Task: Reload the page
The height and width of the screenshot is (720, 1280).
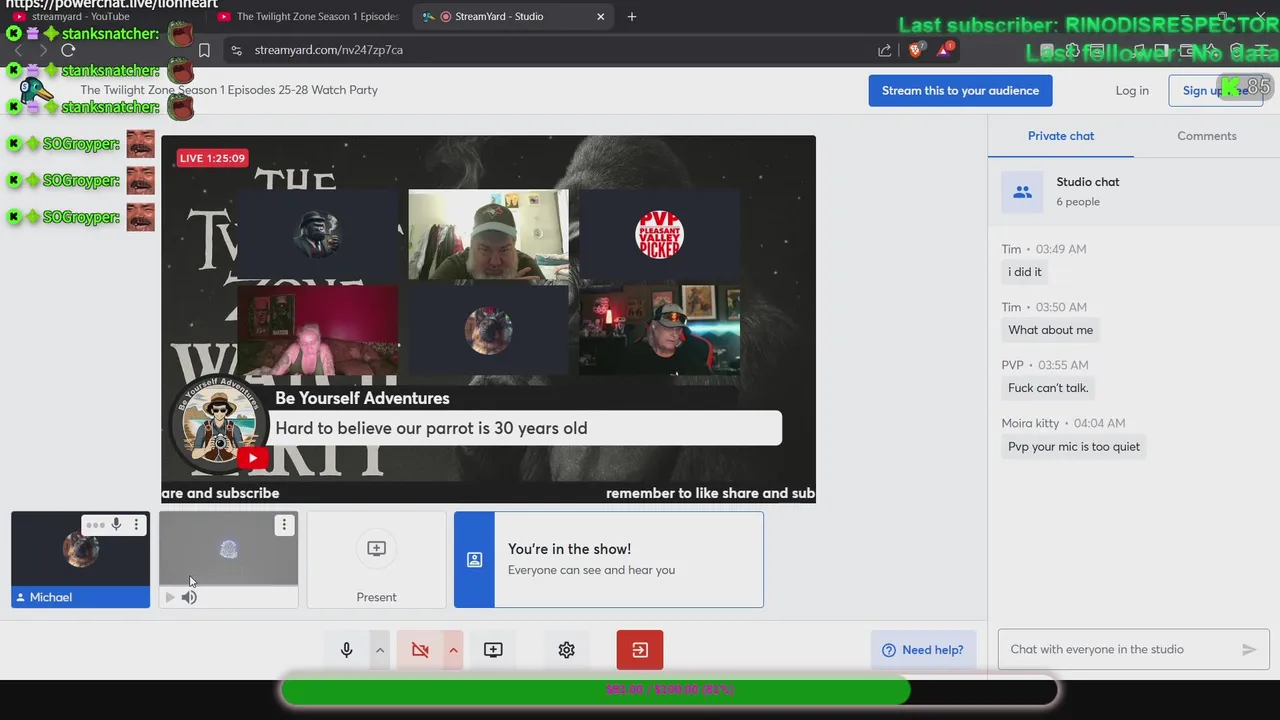Action: pos(68,50)
